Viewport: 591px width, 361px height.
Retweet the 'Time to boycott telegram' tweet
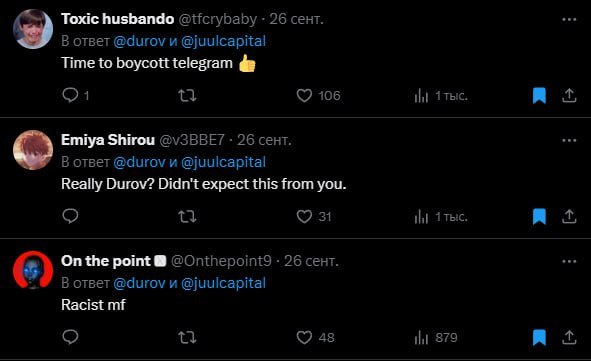click(187, 95)
